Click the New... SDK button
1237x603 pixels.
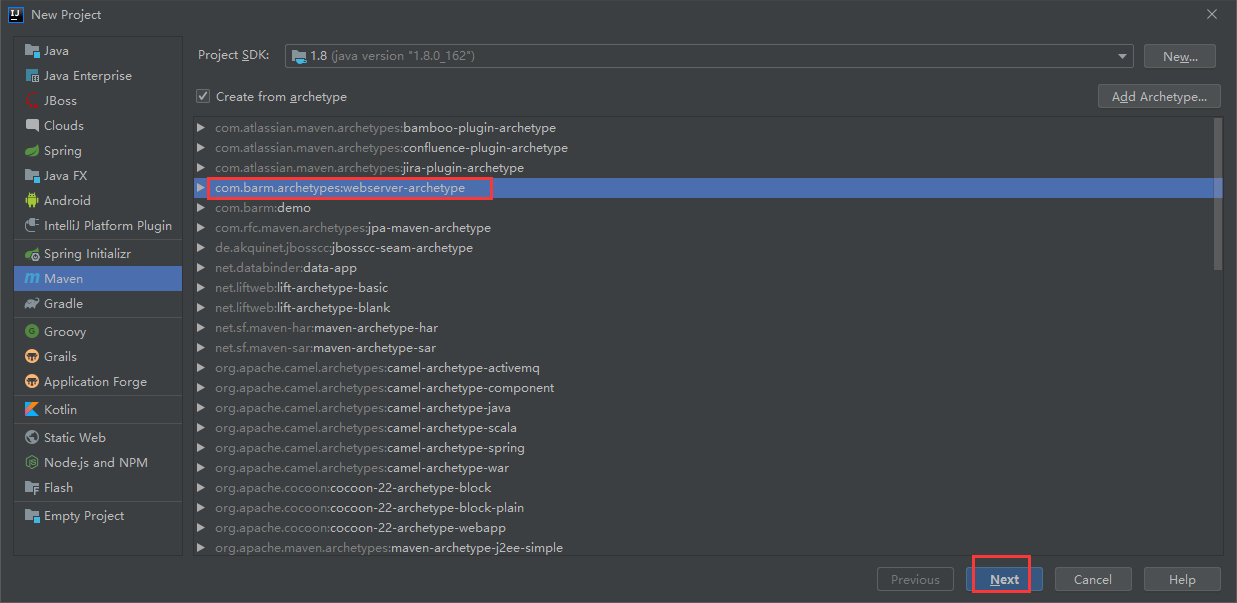point(1180,57)
